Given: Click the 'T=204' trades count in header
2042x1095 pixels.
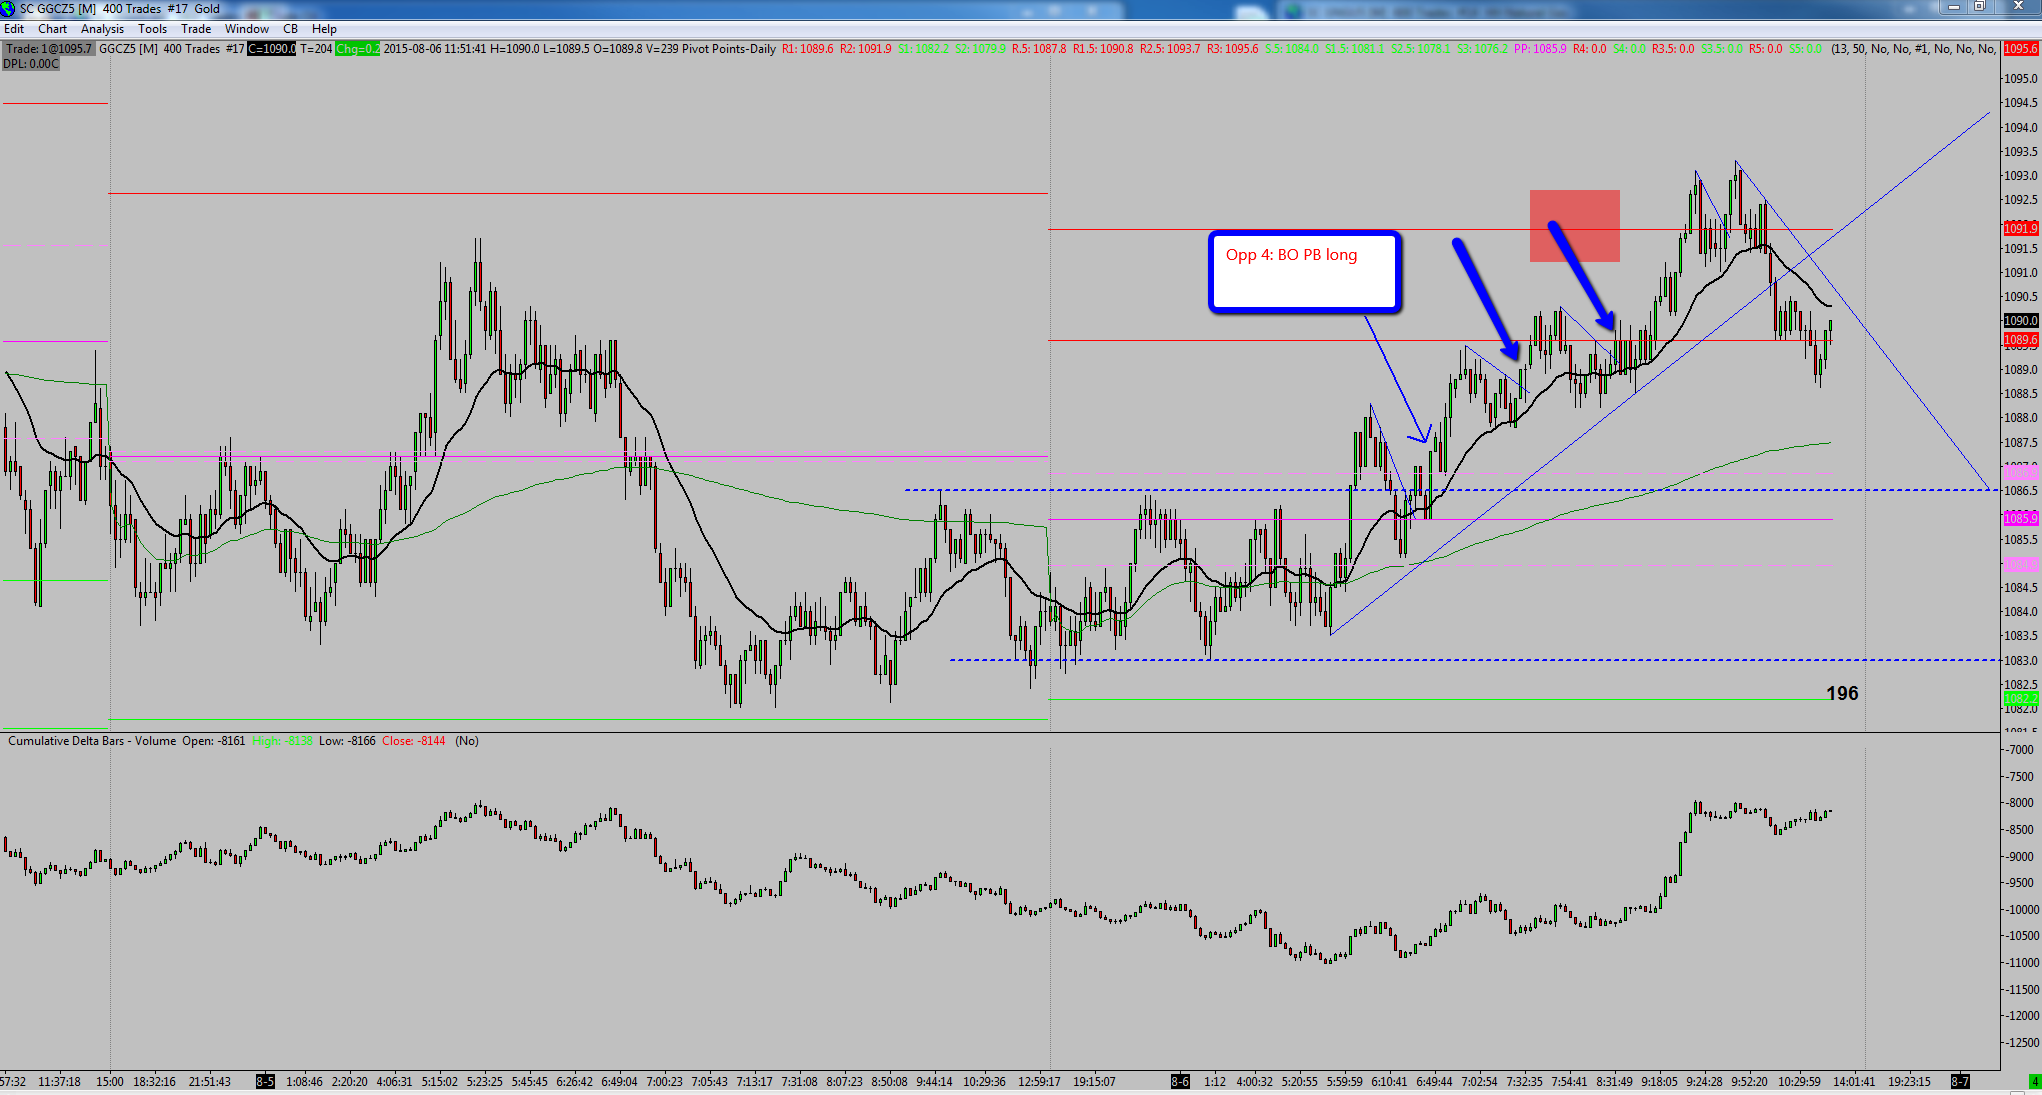Looking at the screenshot, I should pyautogui.click(x=316, y=49).
